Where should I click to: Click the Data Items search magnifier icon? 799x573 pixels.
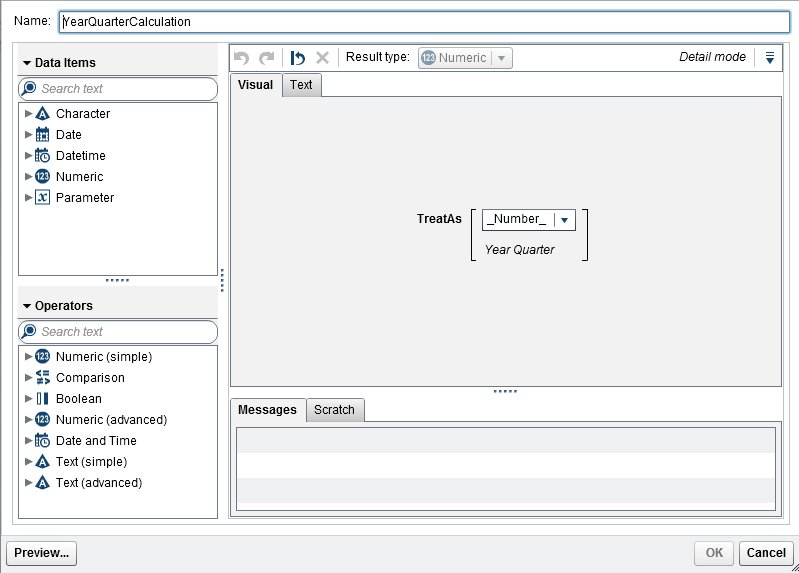click(29, 88)
